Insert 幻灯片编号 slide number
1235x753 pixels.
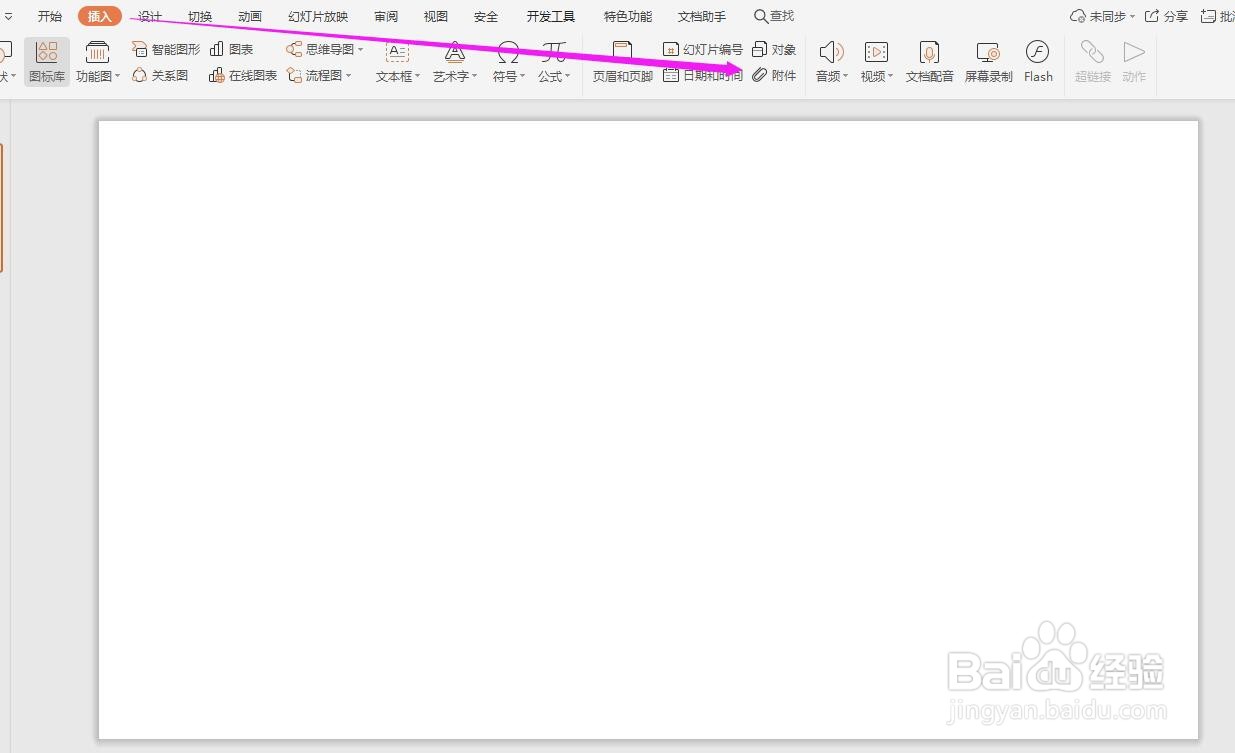(x=703, y=49)
